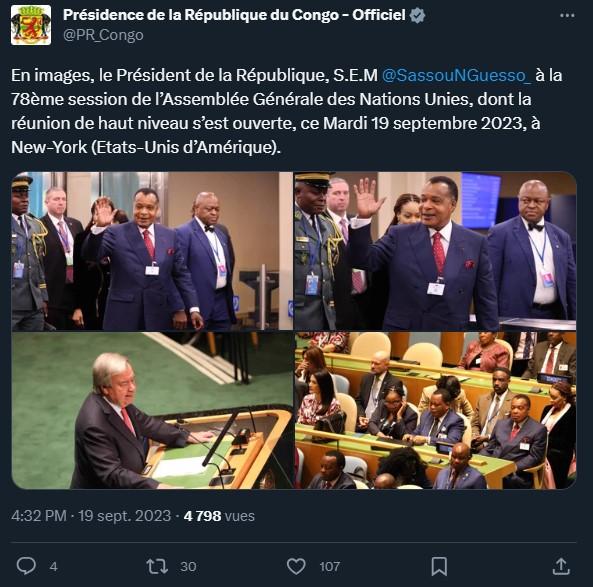The height and width of the screenshot is (587, 593).
Task: Click the retweet arrows icon
Action: tap(157, 566)
